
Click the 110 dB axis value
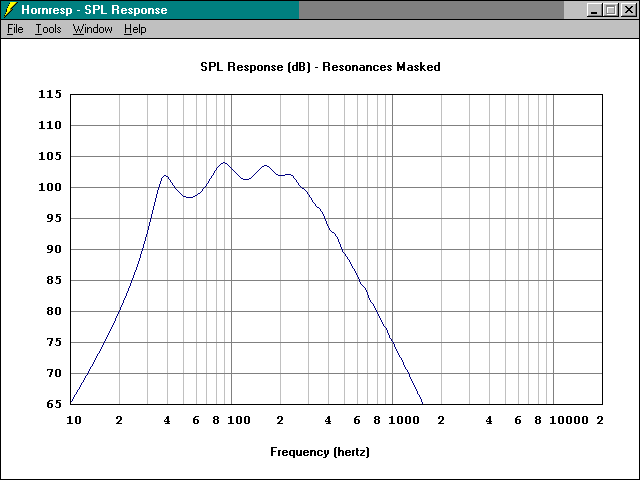(50, 125)
